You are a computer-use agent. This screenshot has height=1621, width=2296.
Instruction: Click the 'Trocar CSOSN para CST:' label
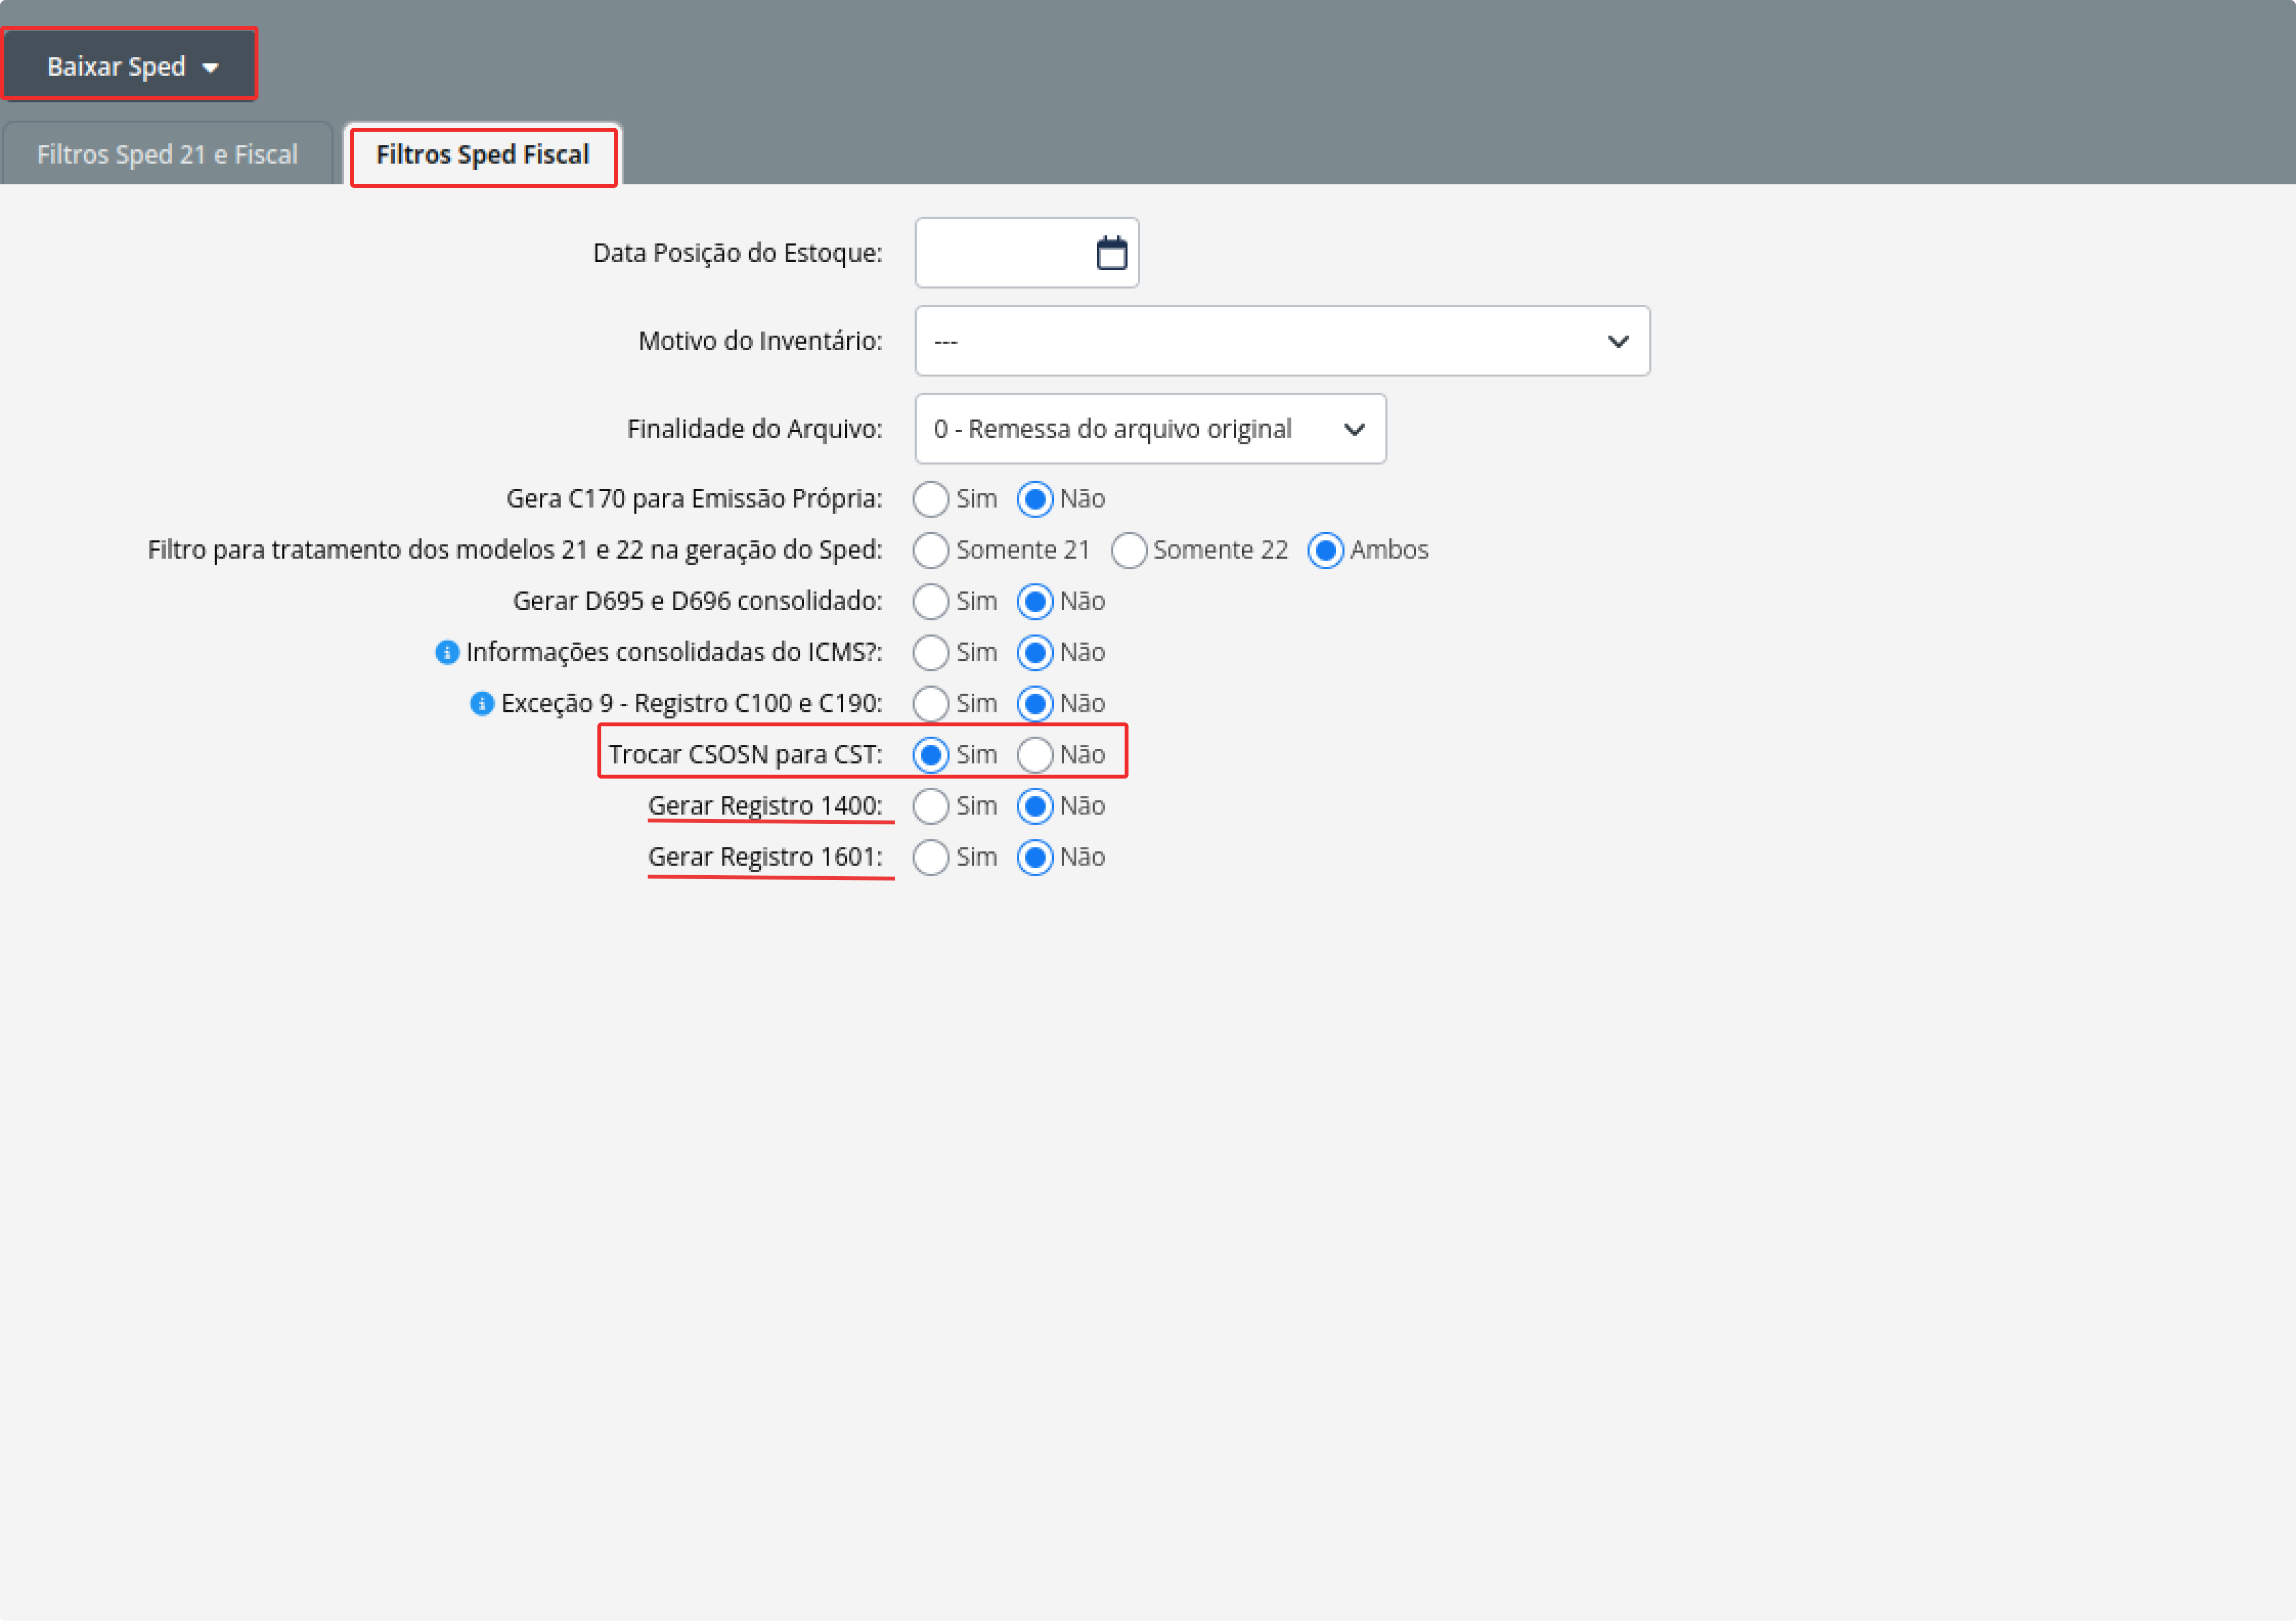tap(745, 755)
